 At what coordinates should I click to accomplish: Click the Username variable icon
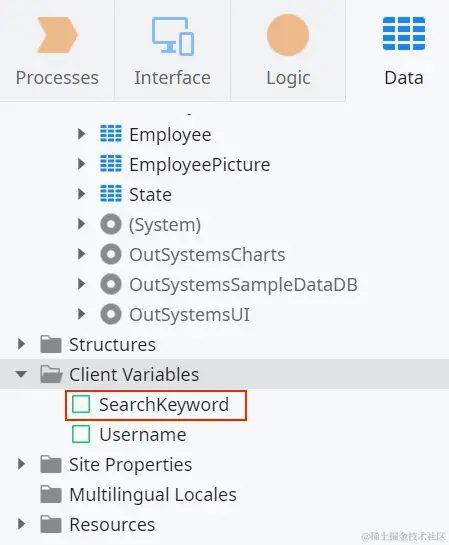coord(81,434)
